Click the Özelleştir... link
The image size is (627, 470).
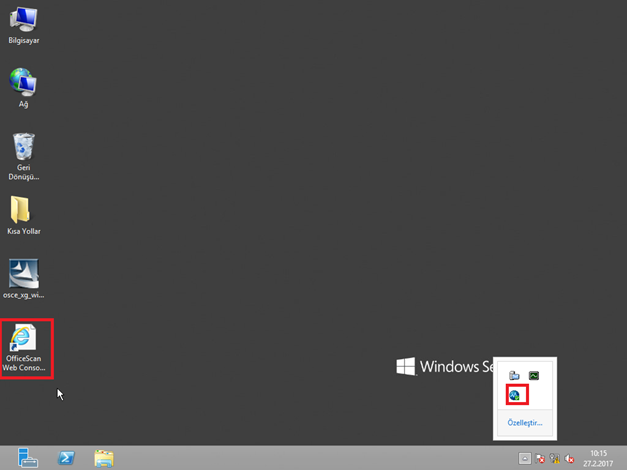pyautogui.click(x=525, y=423)
